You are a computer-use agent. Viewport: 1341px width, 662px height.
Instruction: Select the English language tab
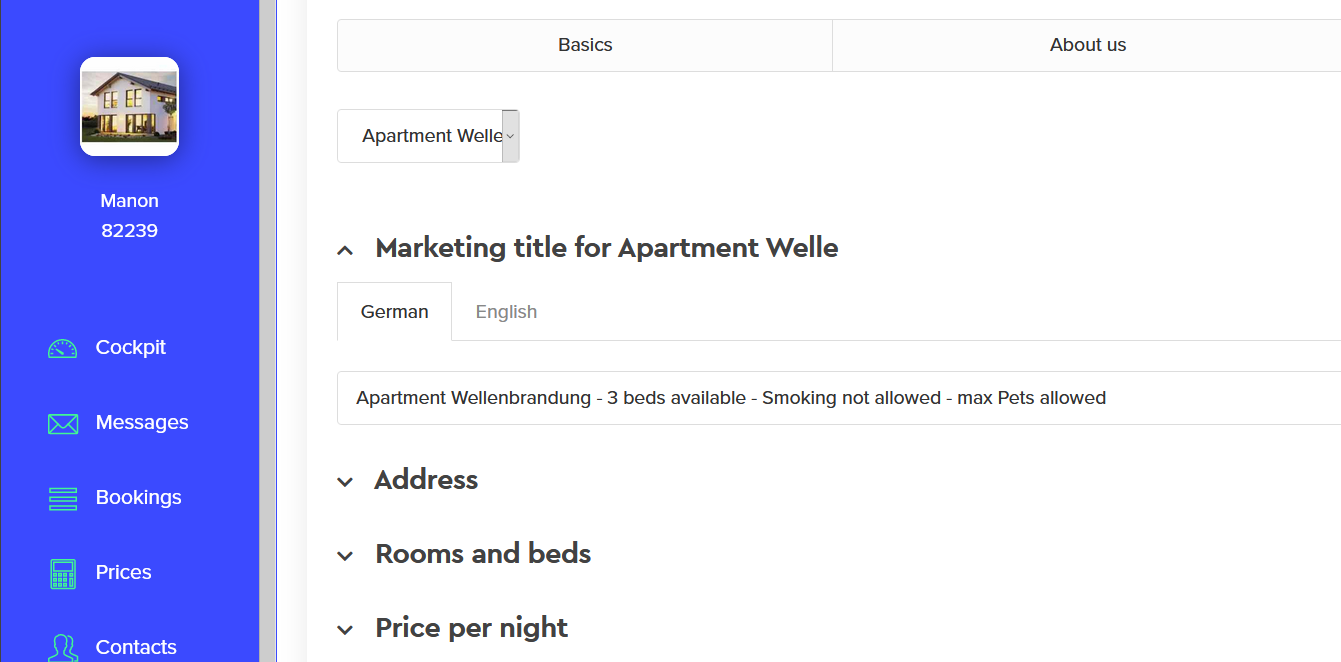506,312
